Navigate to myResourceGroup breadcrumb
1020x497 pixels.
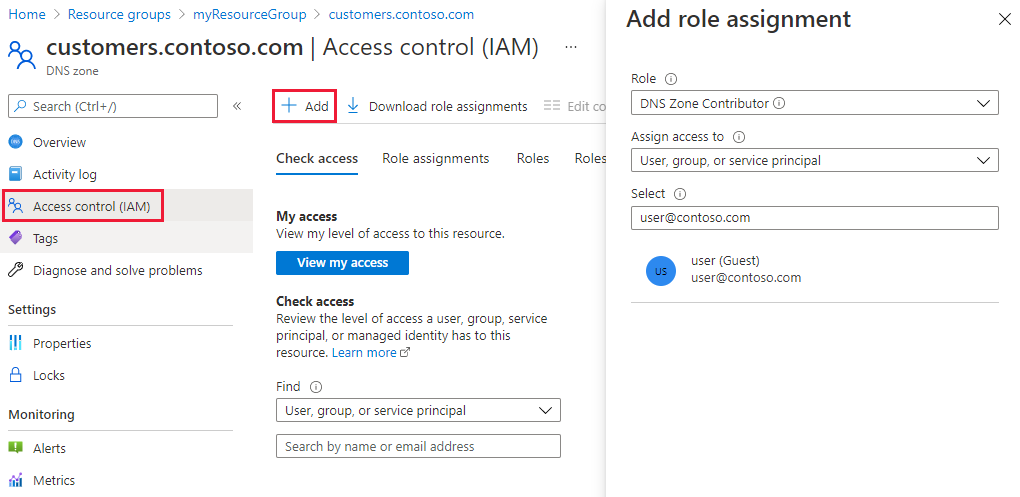248,15
